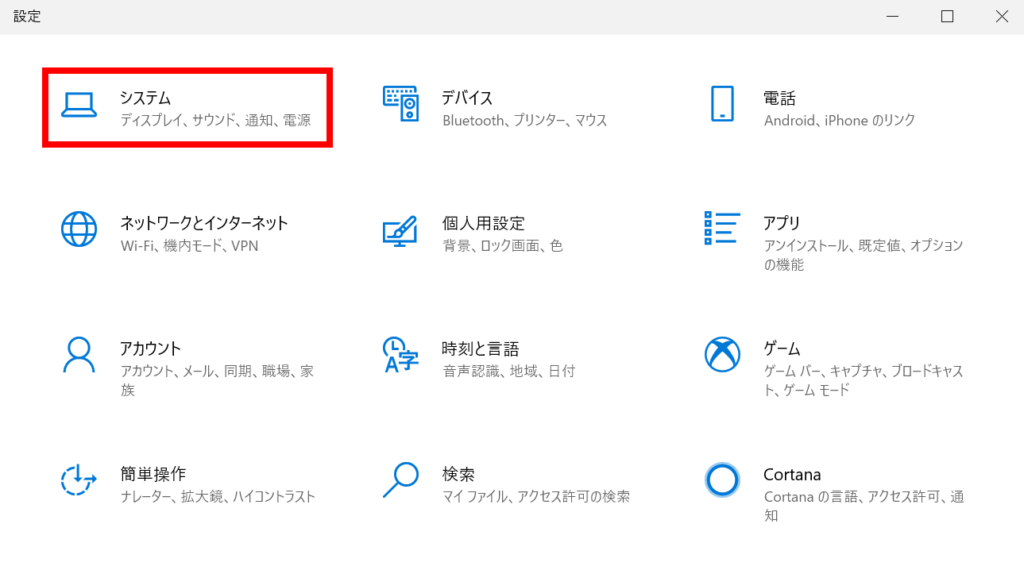This screenshot has width=1024, height=570.
Task: Select the デバイス heading text
Action: tap(467, 98)
